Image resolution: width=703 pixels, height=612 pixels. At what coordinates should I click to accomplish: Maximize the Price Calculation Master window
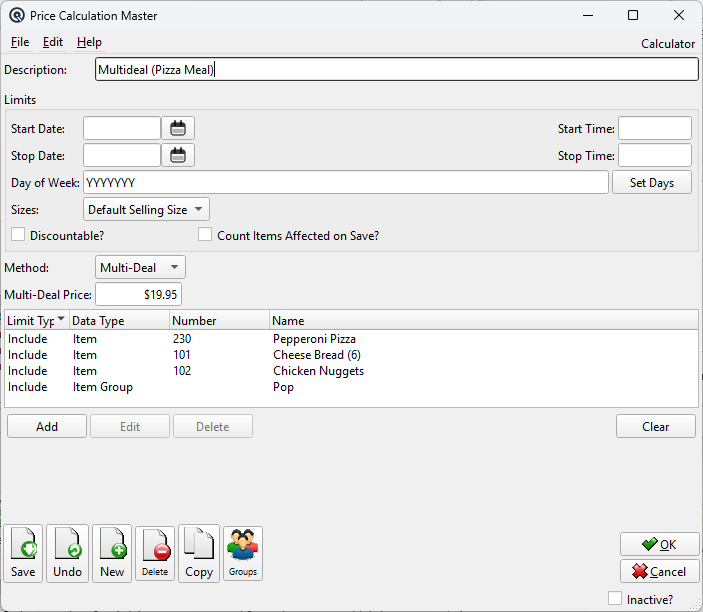pos(633,15)
